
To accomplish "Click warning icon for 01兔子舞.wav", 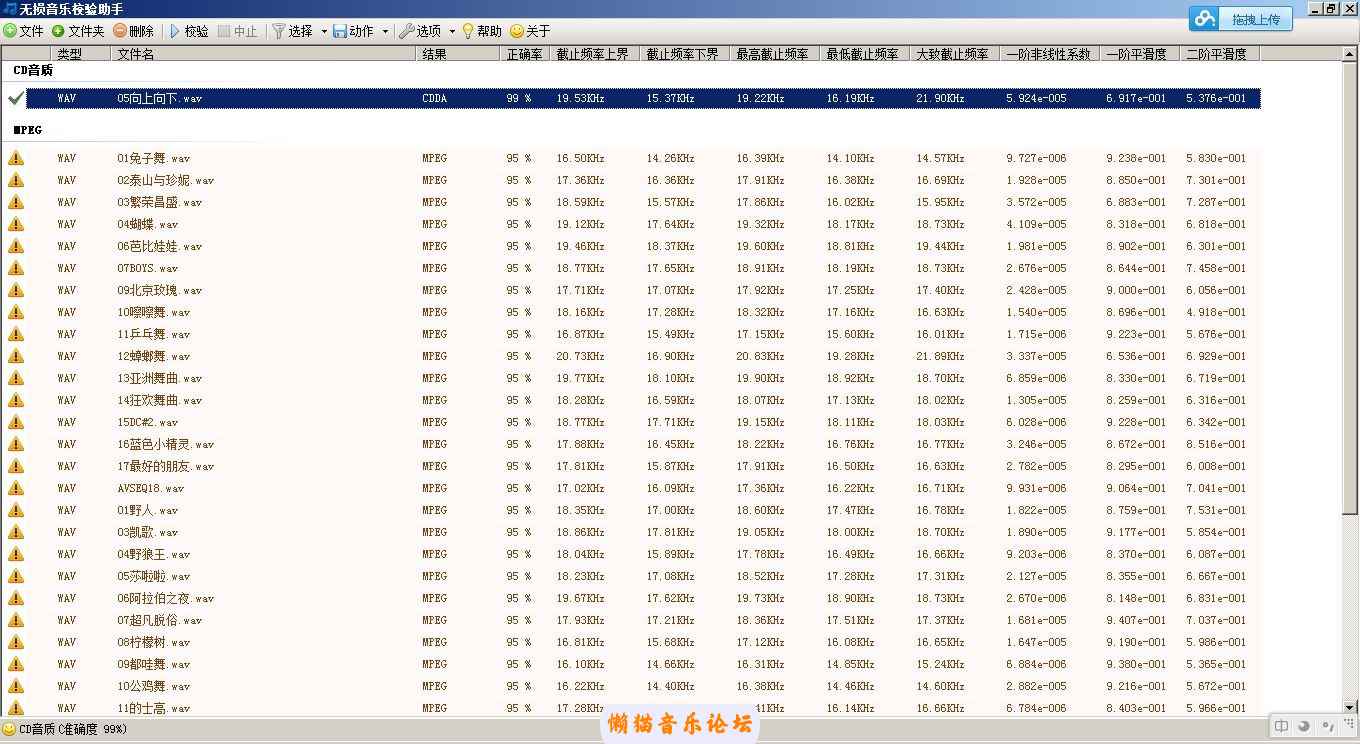I will pos(15,158).
